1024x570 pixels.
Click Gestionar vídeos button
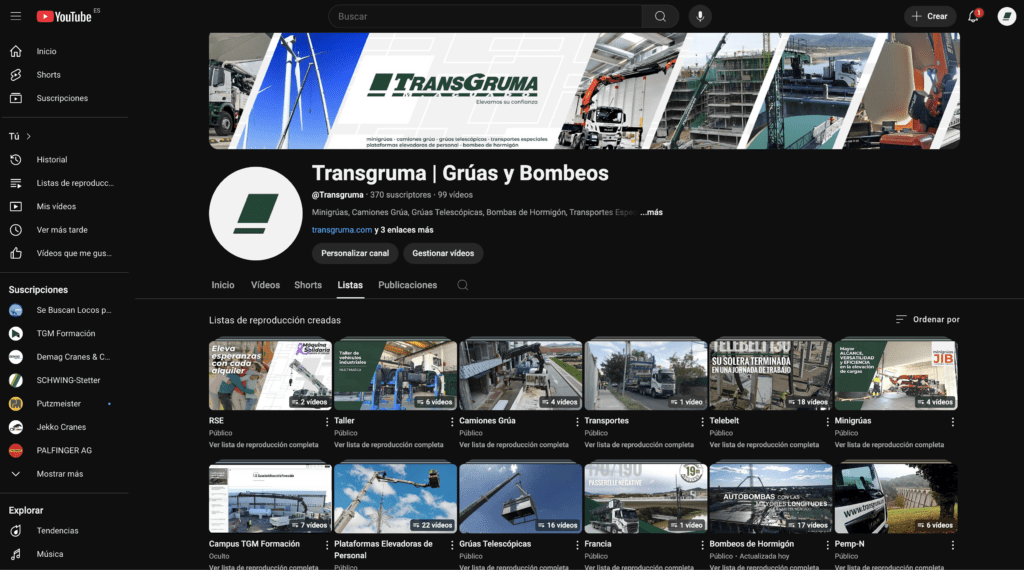(x=443, y=253)
